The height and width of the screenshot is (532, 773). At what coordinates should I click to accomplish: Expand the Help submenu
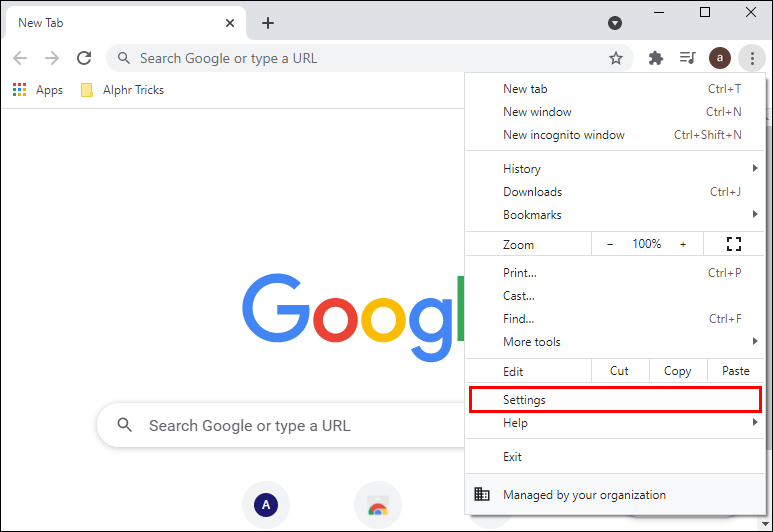(x=615, y=423)
